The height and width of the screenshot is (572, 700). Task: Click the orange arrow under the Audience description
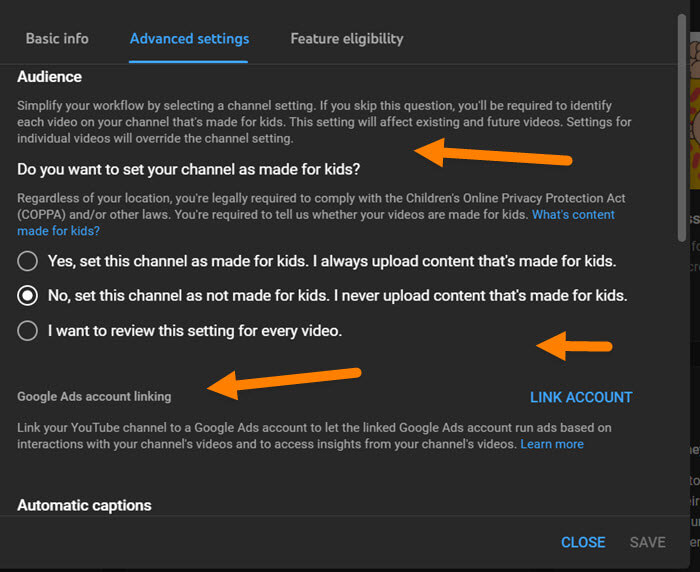pos(493,153)
